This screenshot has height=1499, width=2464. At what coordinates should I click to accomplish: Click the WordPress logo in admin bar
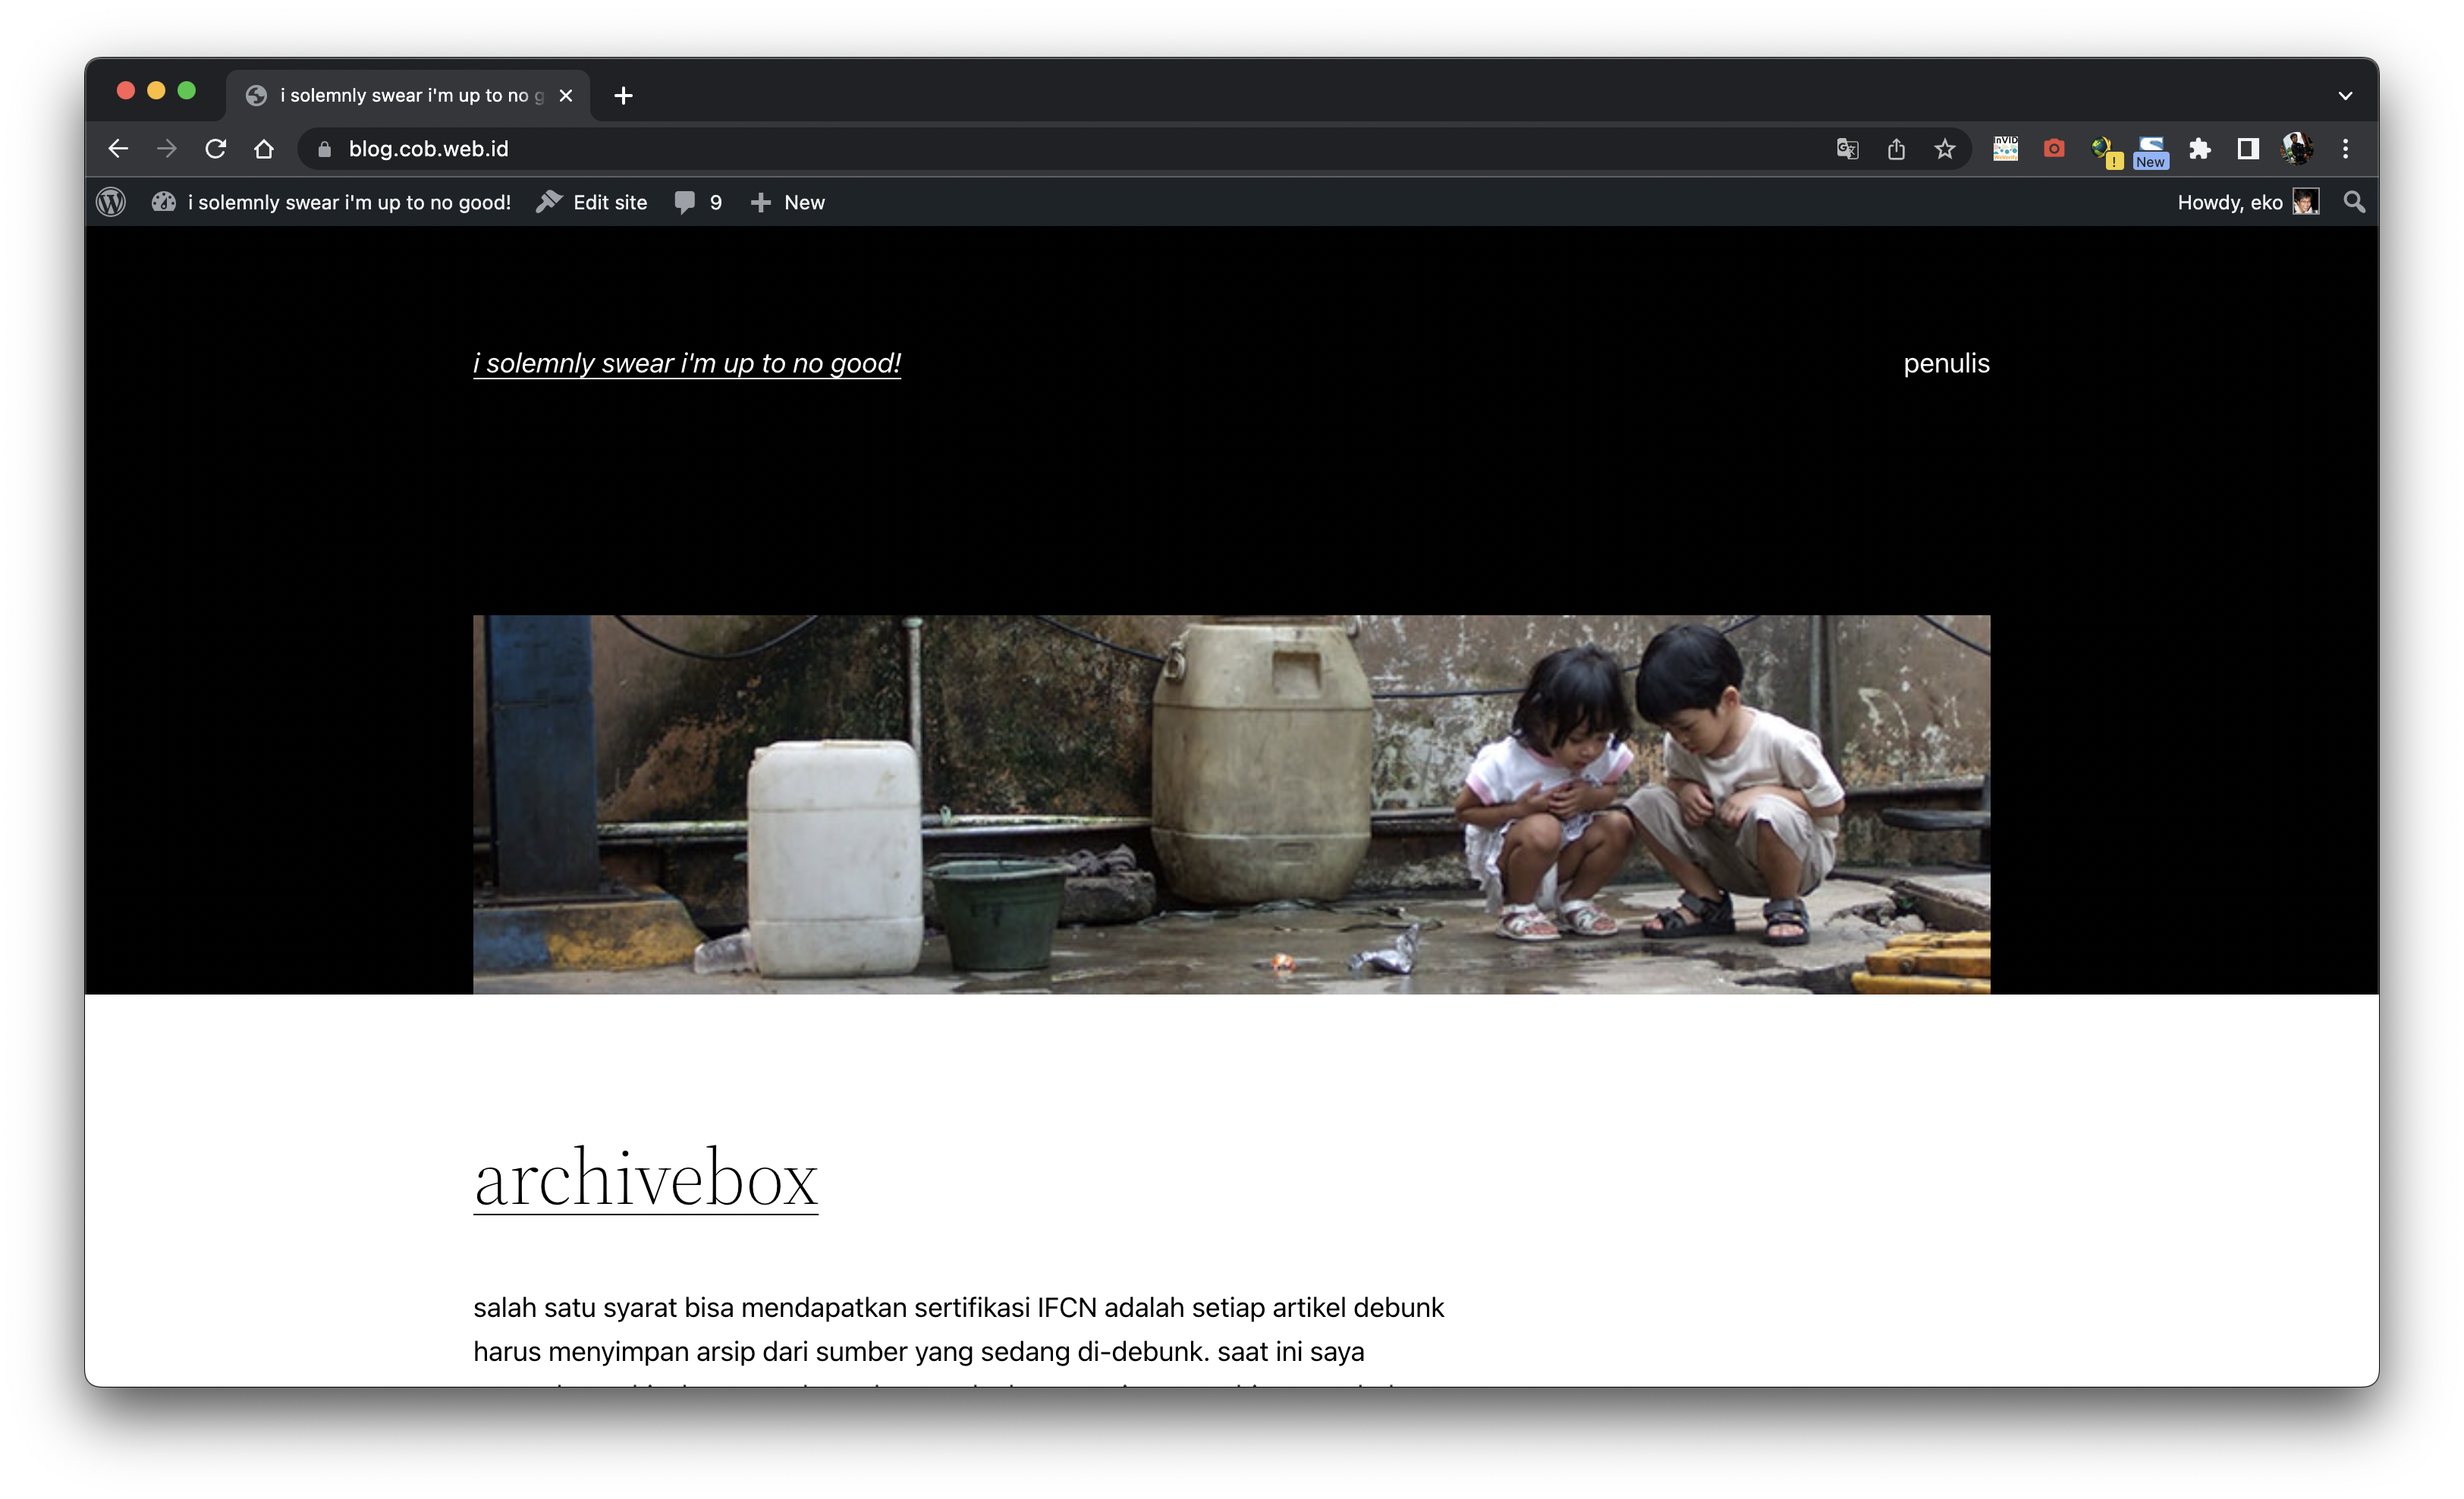click(111, 202)
